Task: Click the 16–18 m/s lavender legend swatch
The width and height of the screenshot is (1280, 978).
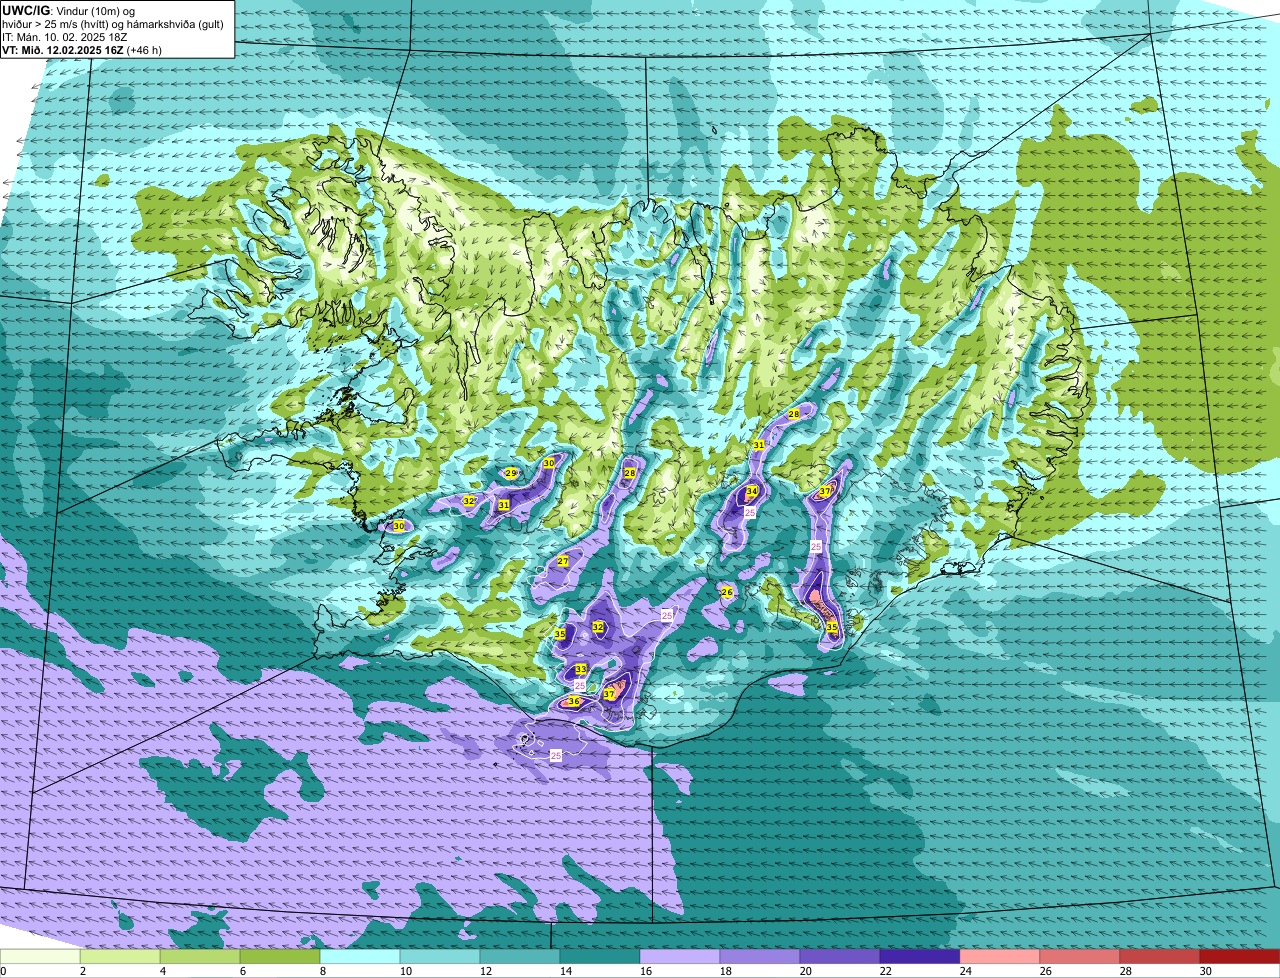Action: 680,956
